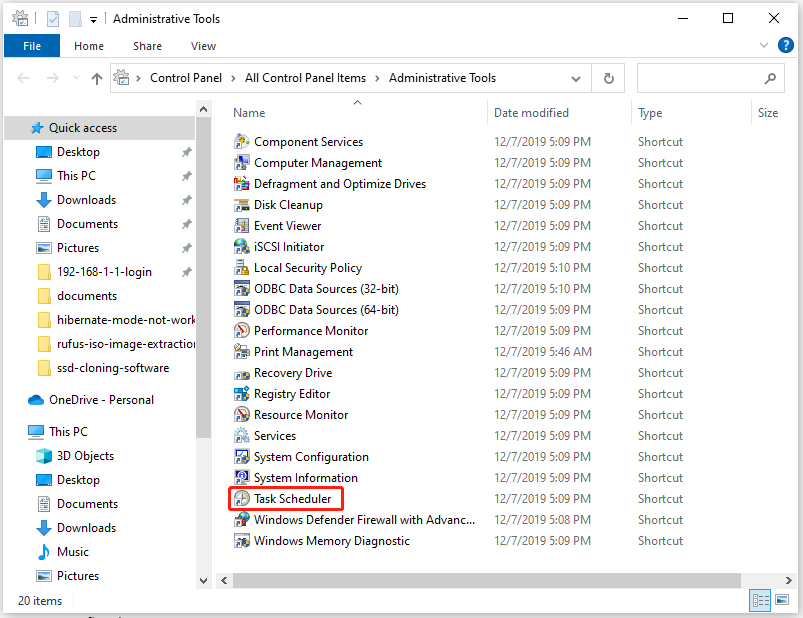Image resolution: width=803 pixels, height=618 pixels.
Task: Open Customize Quick Access Toolbar dropdown
Action: pyautogui.click(x=93, y=20)
